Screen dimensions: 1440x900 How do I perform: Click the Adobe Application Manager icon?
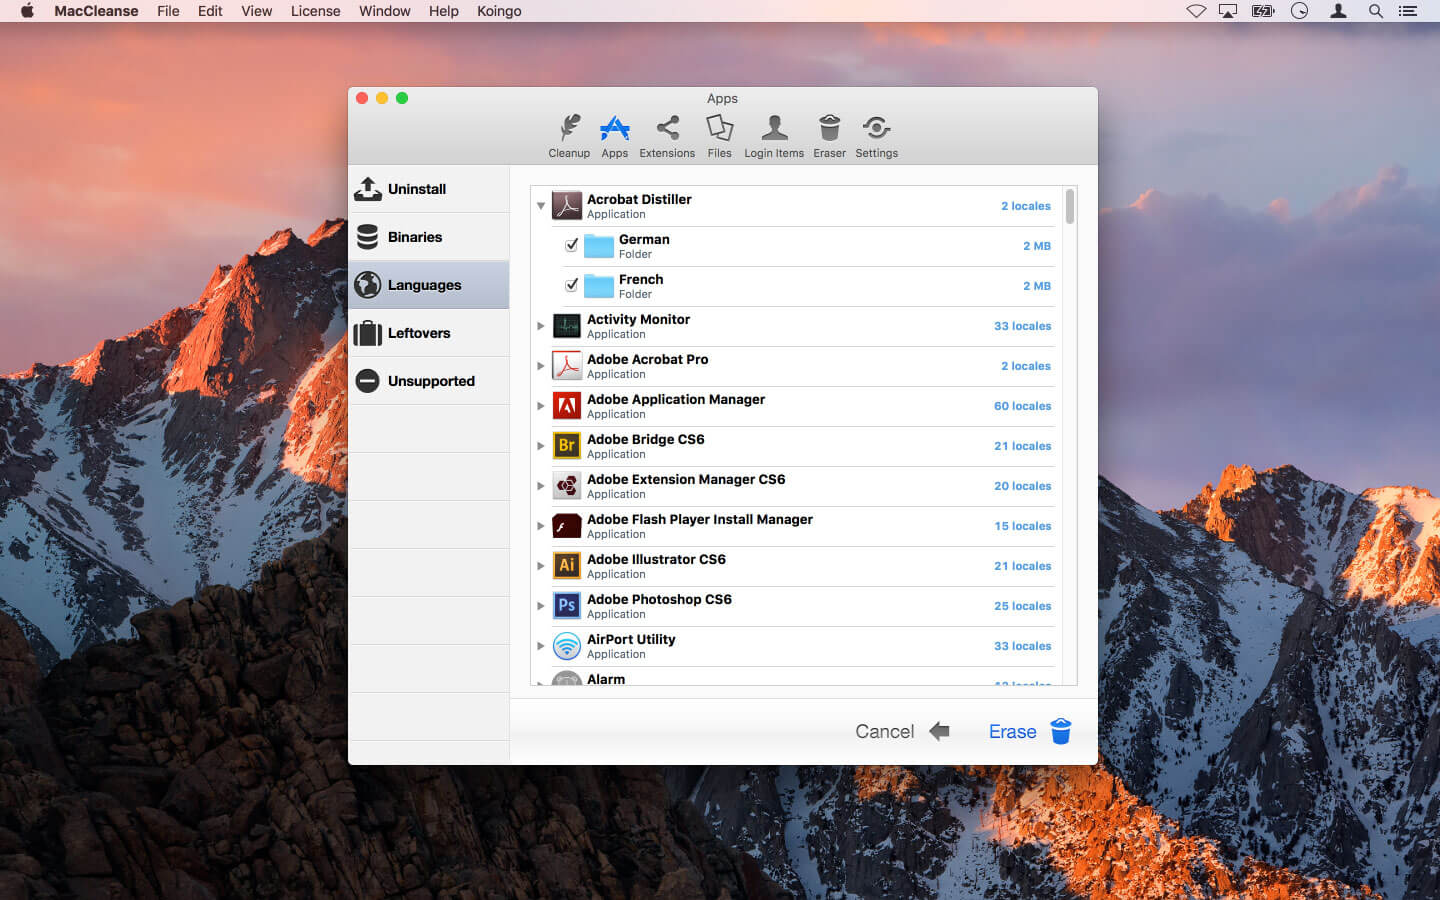click(x=567, y=406)
